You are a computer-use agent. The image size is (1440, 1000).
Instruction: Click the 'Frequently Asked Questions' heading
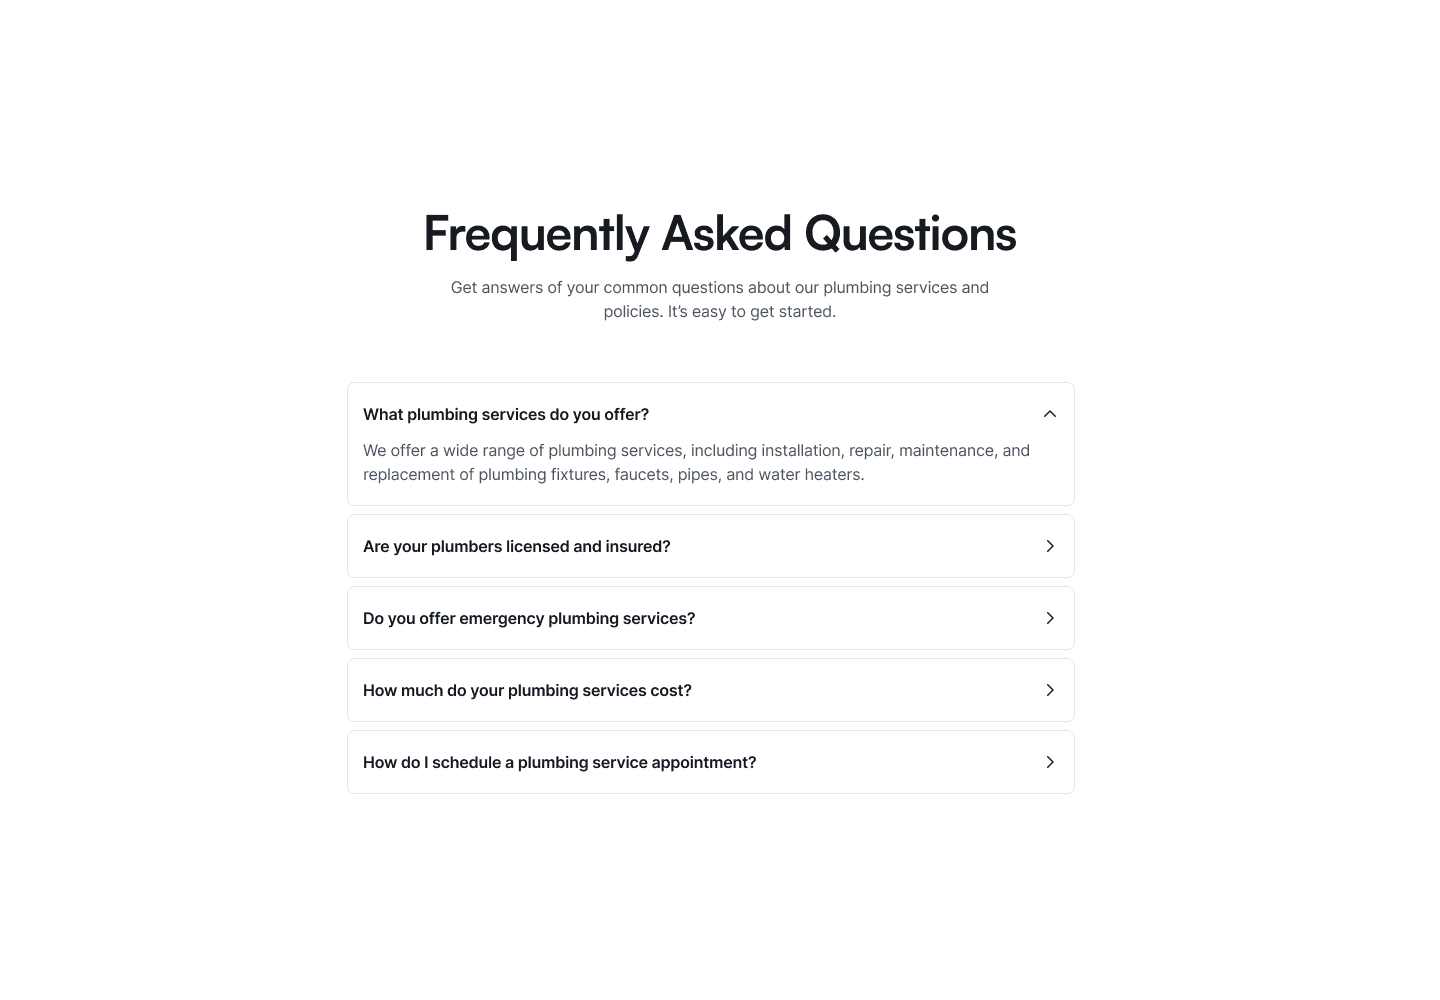719,233
